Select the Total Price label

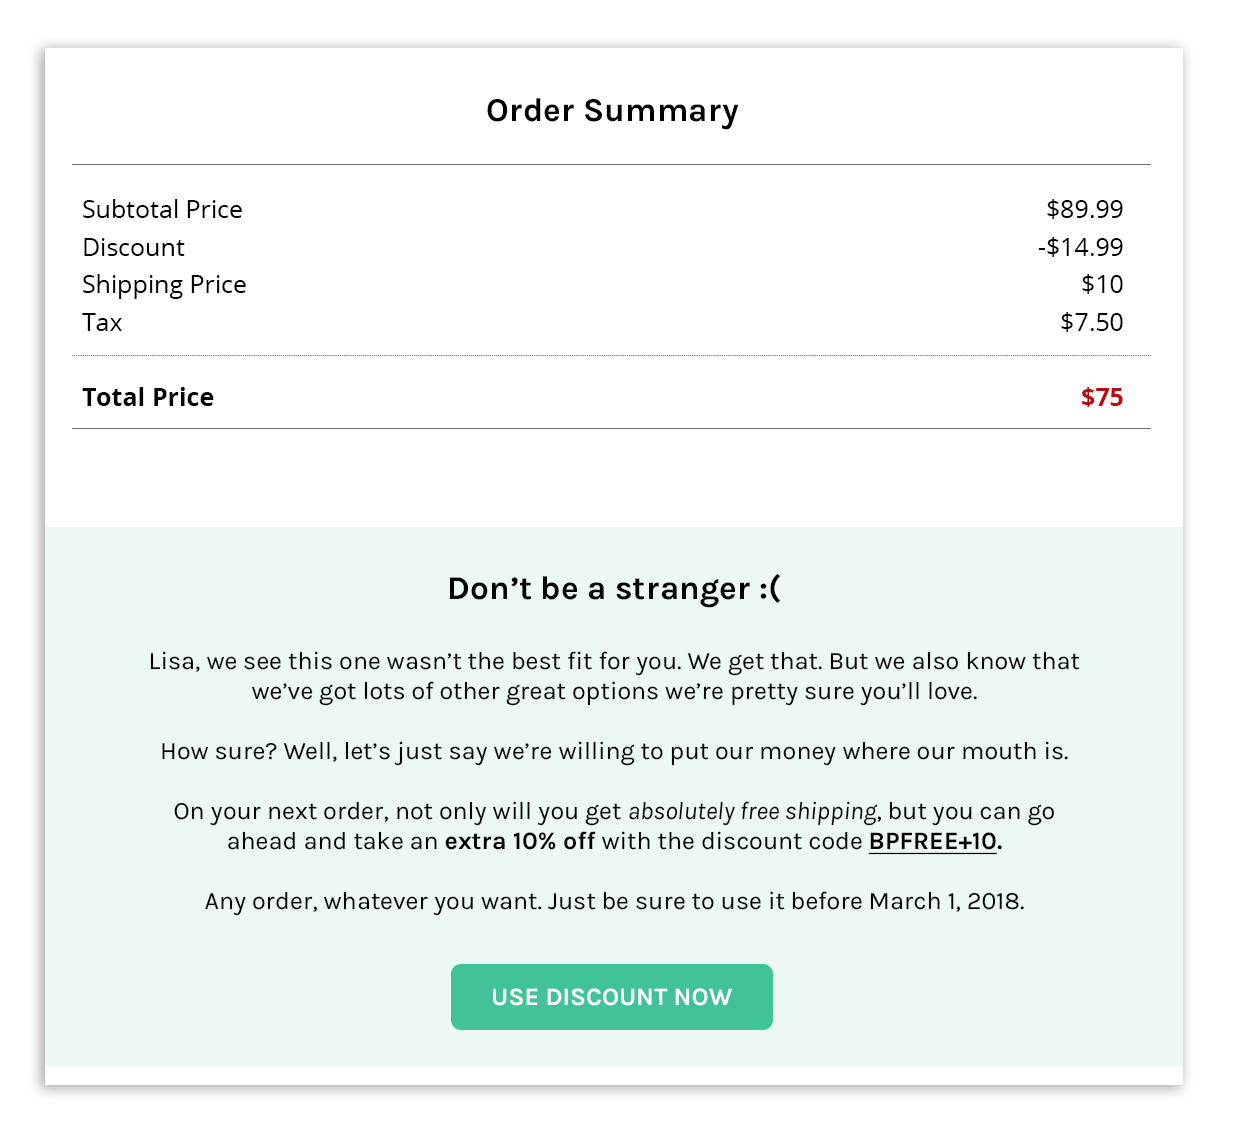point(148,397)
